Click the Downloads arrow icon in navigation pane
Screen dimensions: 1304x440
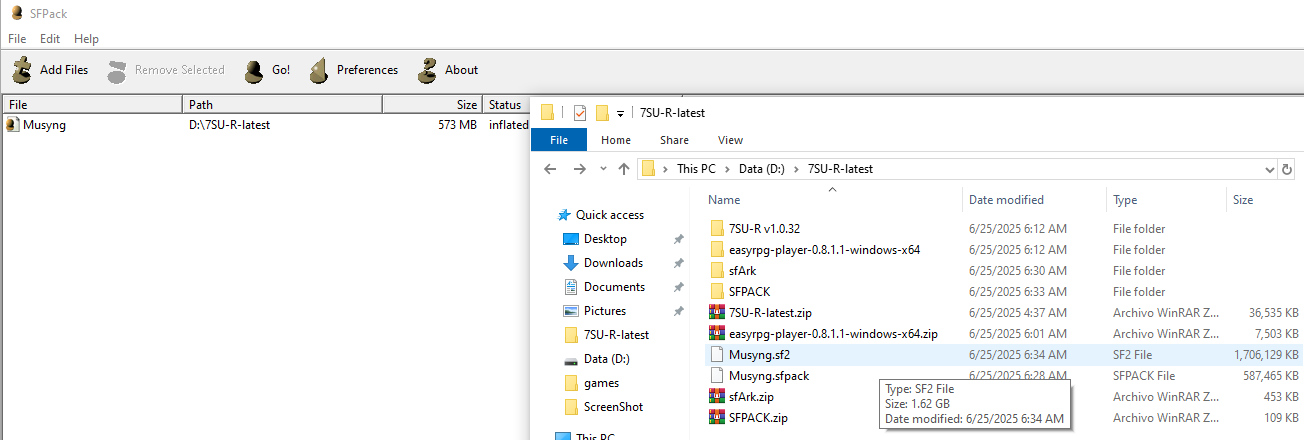point(571,263)
